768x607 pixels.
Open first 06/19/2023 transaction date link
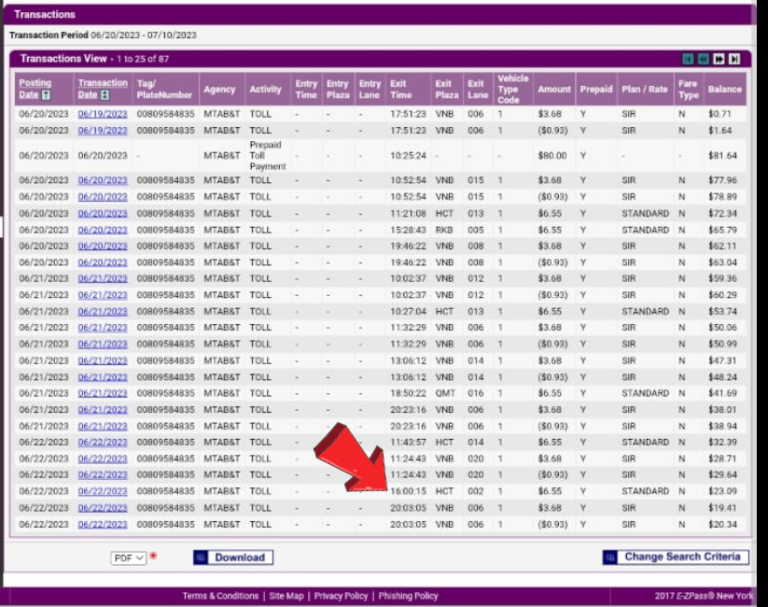point(102,114)
